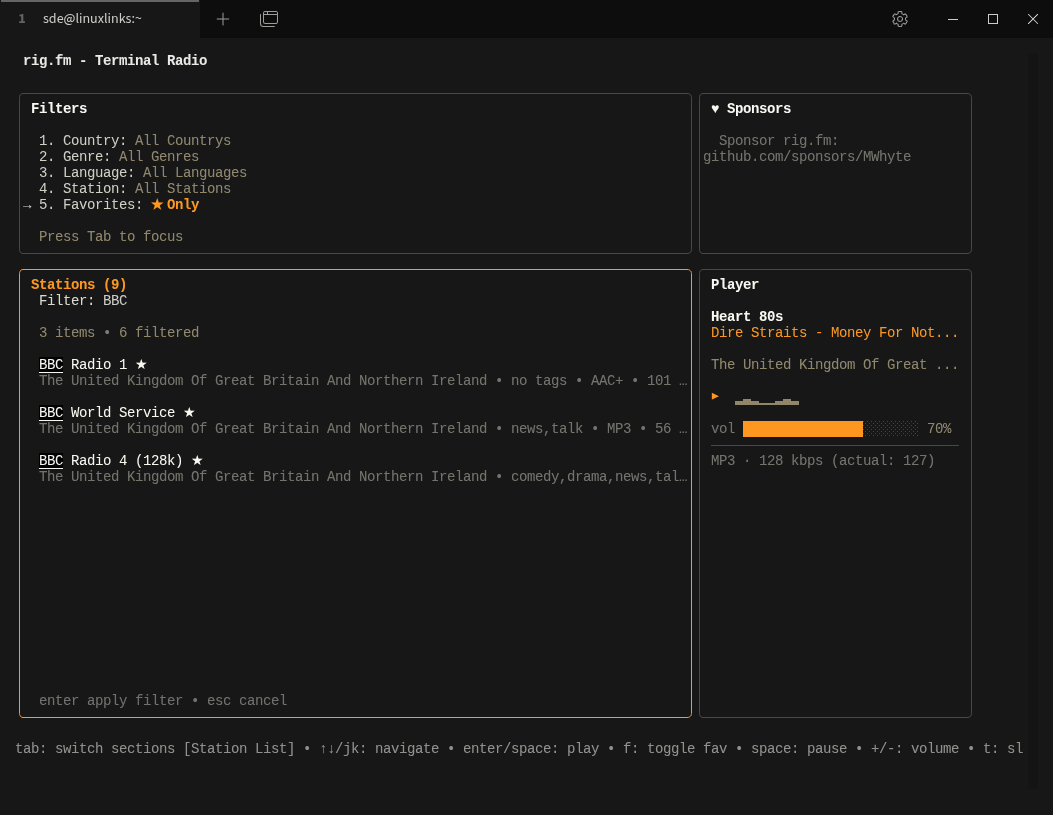This screenshot has width=1053, height=815.
Task: Select the Station filter All Stations
Action: (182, 189)
